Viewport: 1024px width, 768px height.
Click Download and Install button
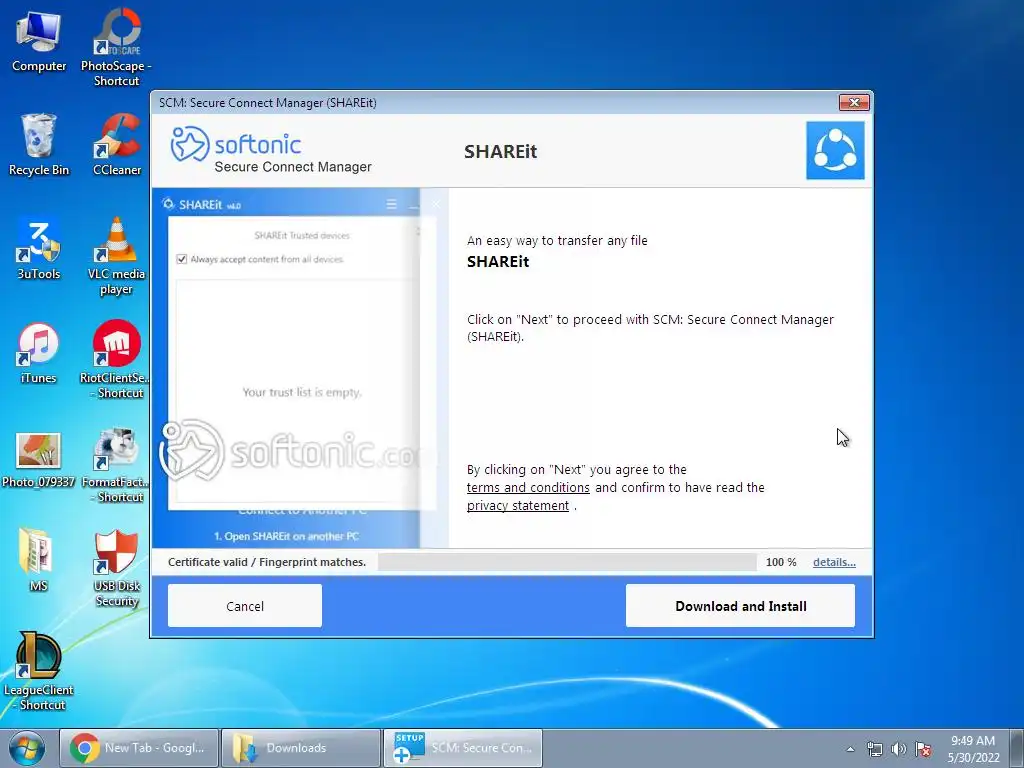[740, 606]
